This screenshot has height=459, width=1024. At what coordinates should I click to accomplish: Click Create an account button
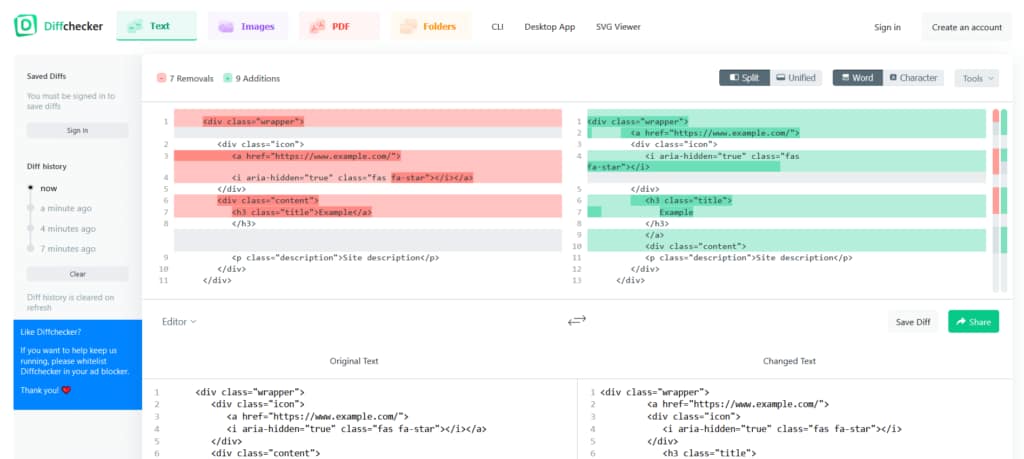click(x=967, y=27)
